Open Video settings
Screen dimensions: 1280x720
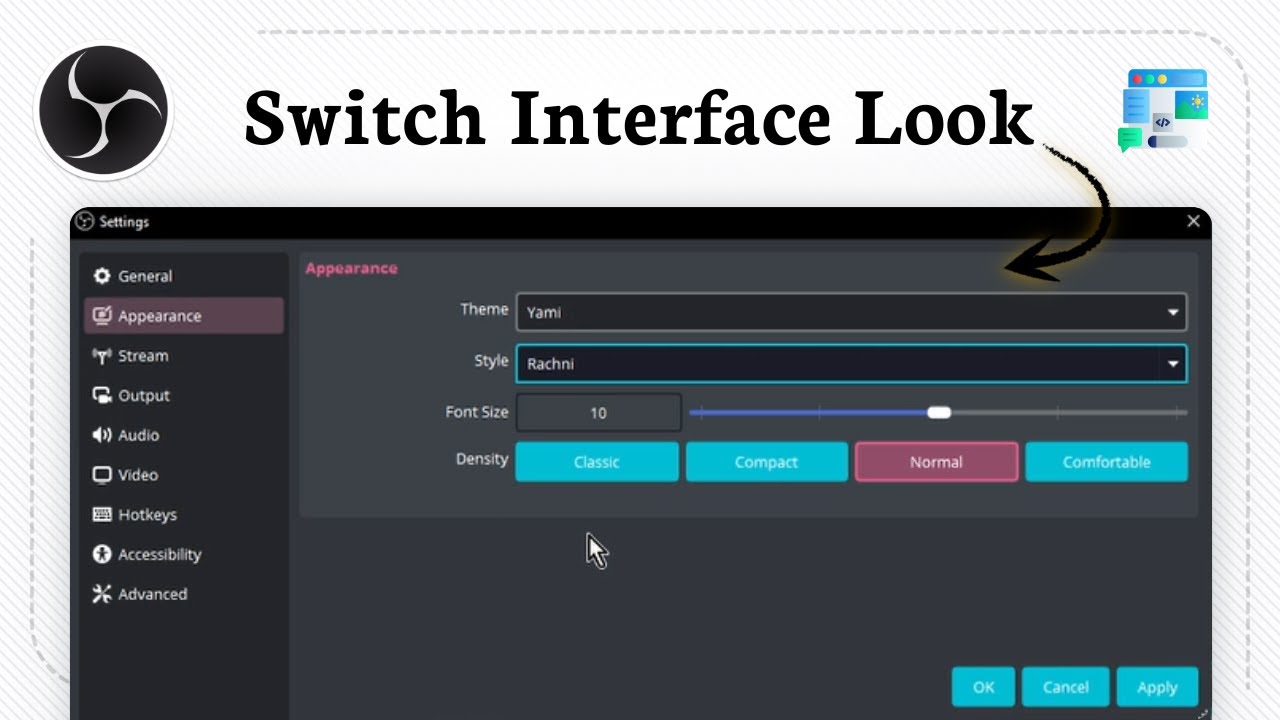pos(184,475)
